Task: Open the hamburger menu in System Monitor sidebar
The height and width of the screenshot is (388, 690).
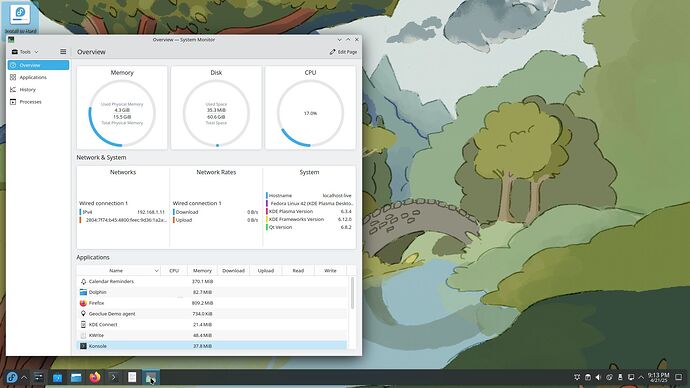Action: [x=63, y=52]
